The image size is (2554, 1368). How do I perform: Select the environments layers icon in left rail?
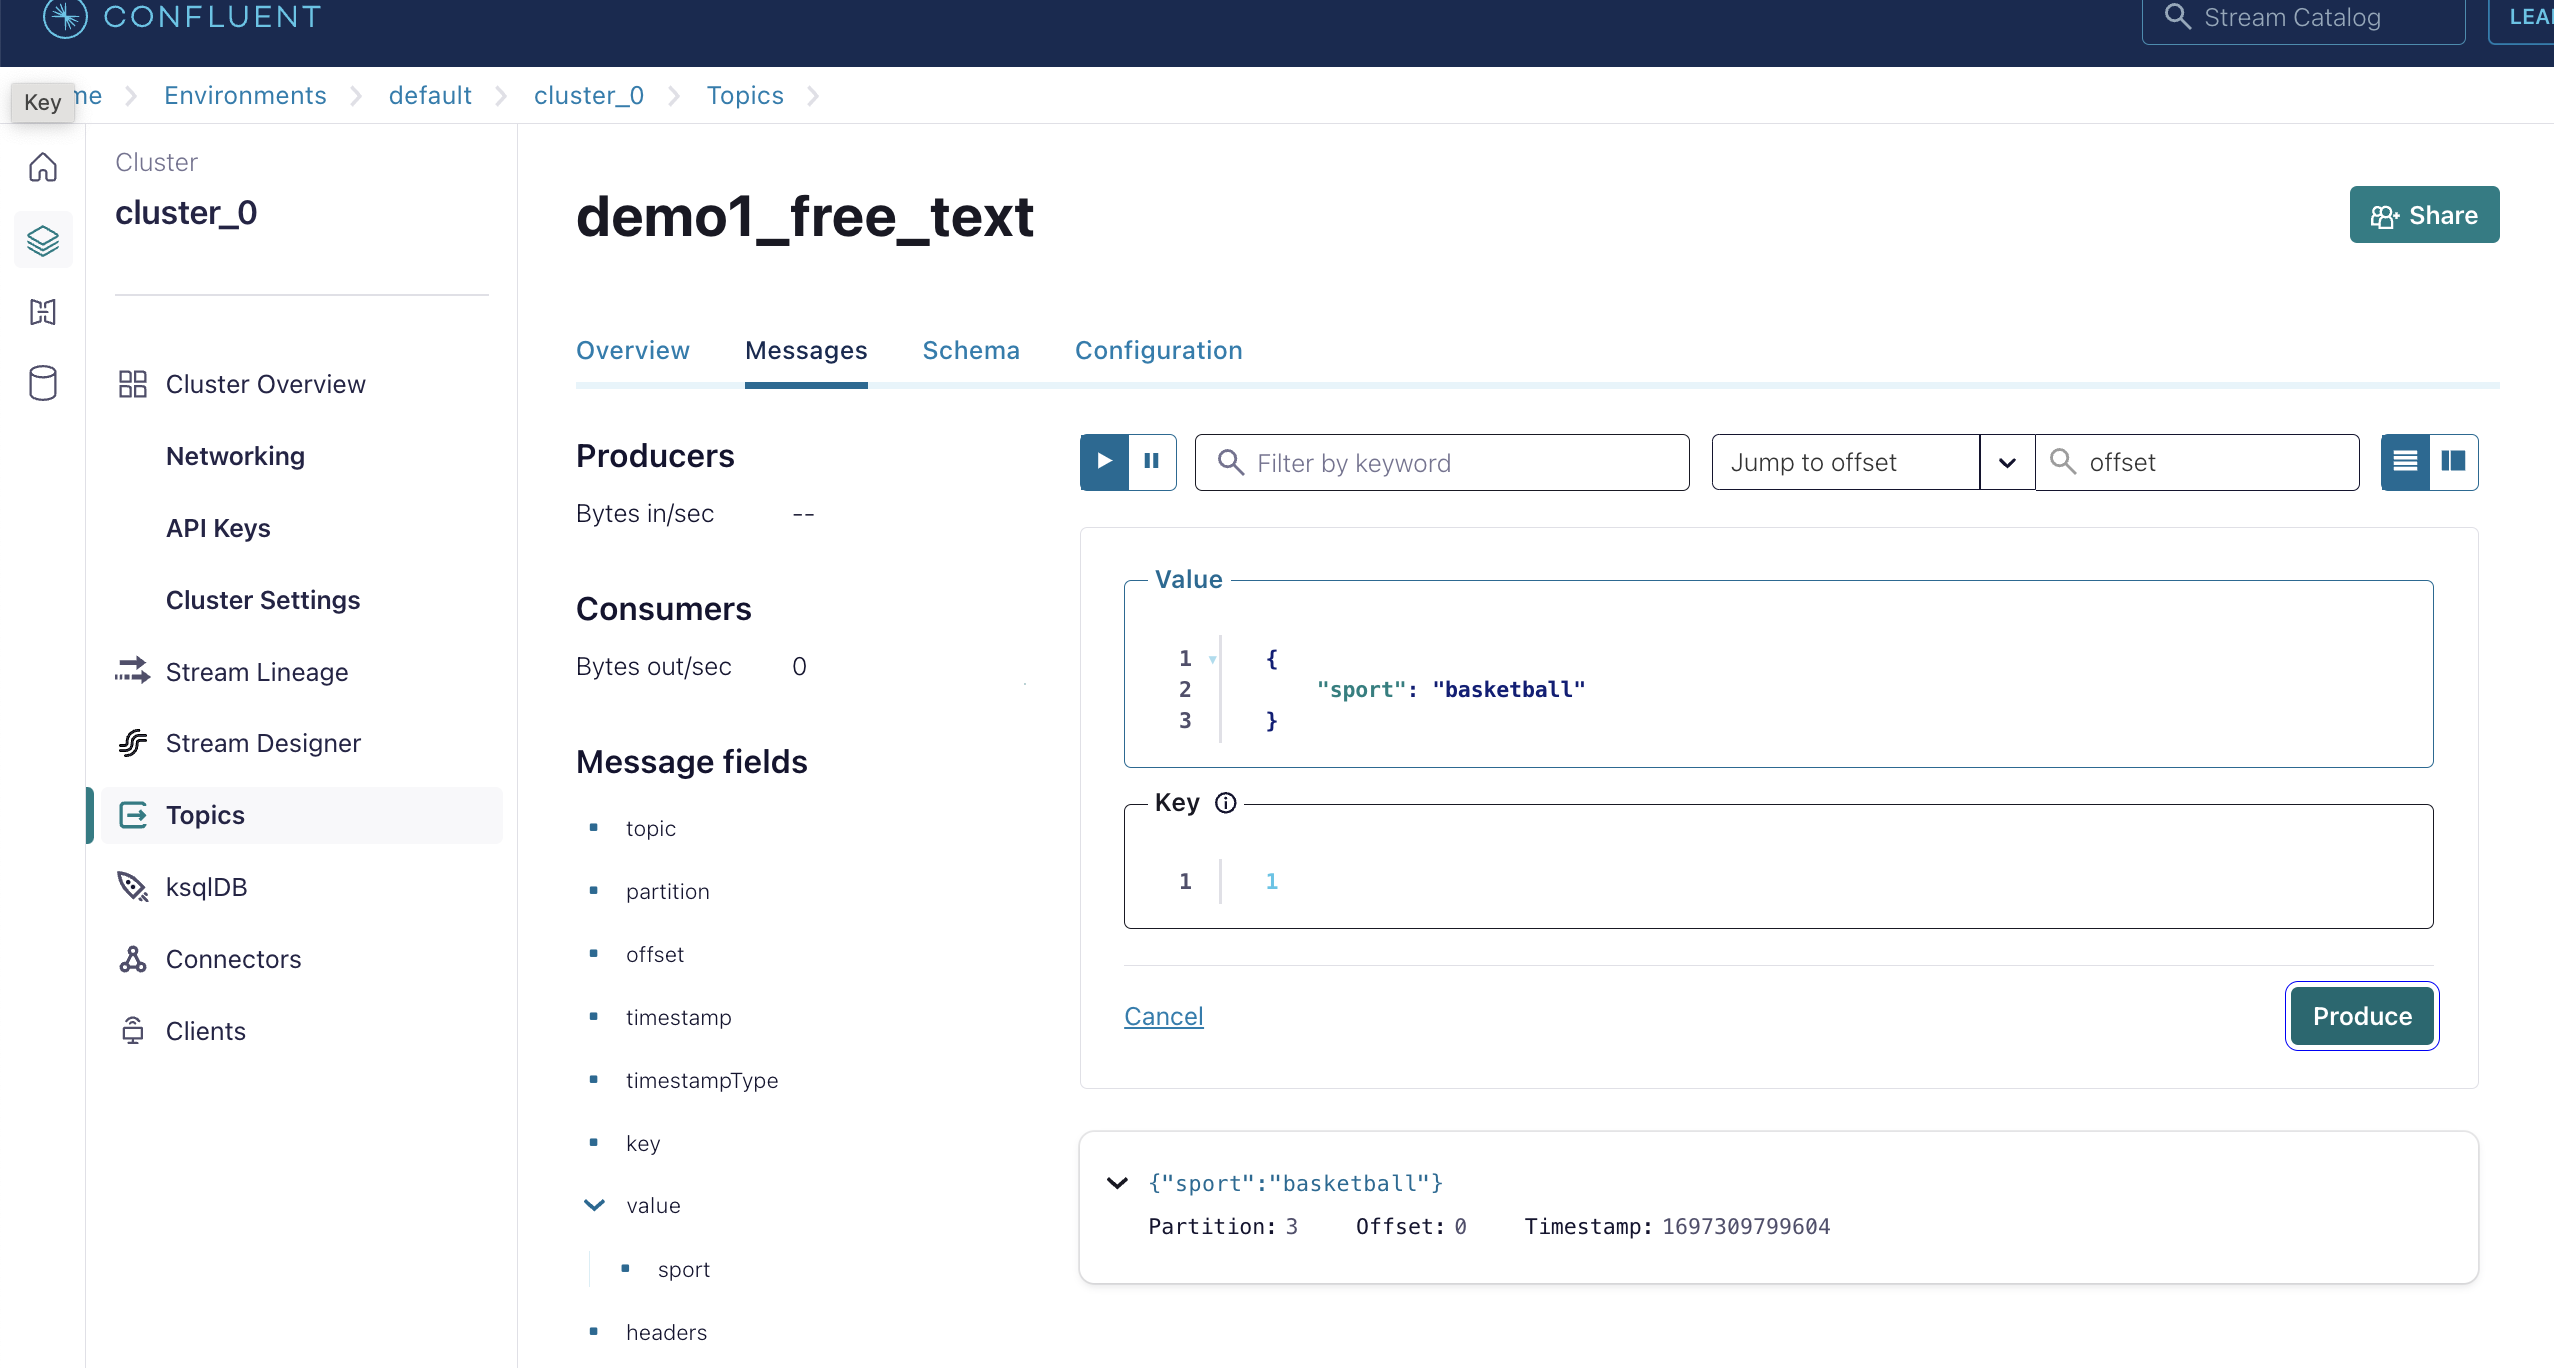coord(43,240)
